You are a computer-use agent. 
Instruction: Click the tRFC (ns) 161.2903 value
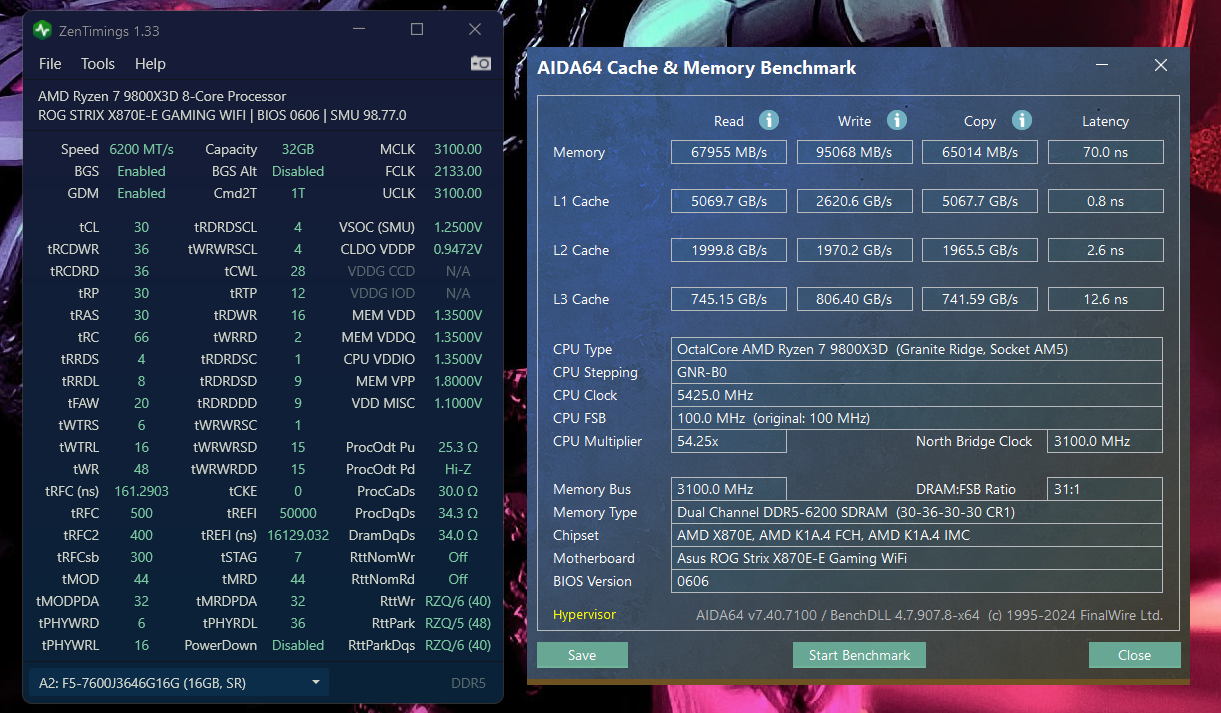click(x=141, y=491)
